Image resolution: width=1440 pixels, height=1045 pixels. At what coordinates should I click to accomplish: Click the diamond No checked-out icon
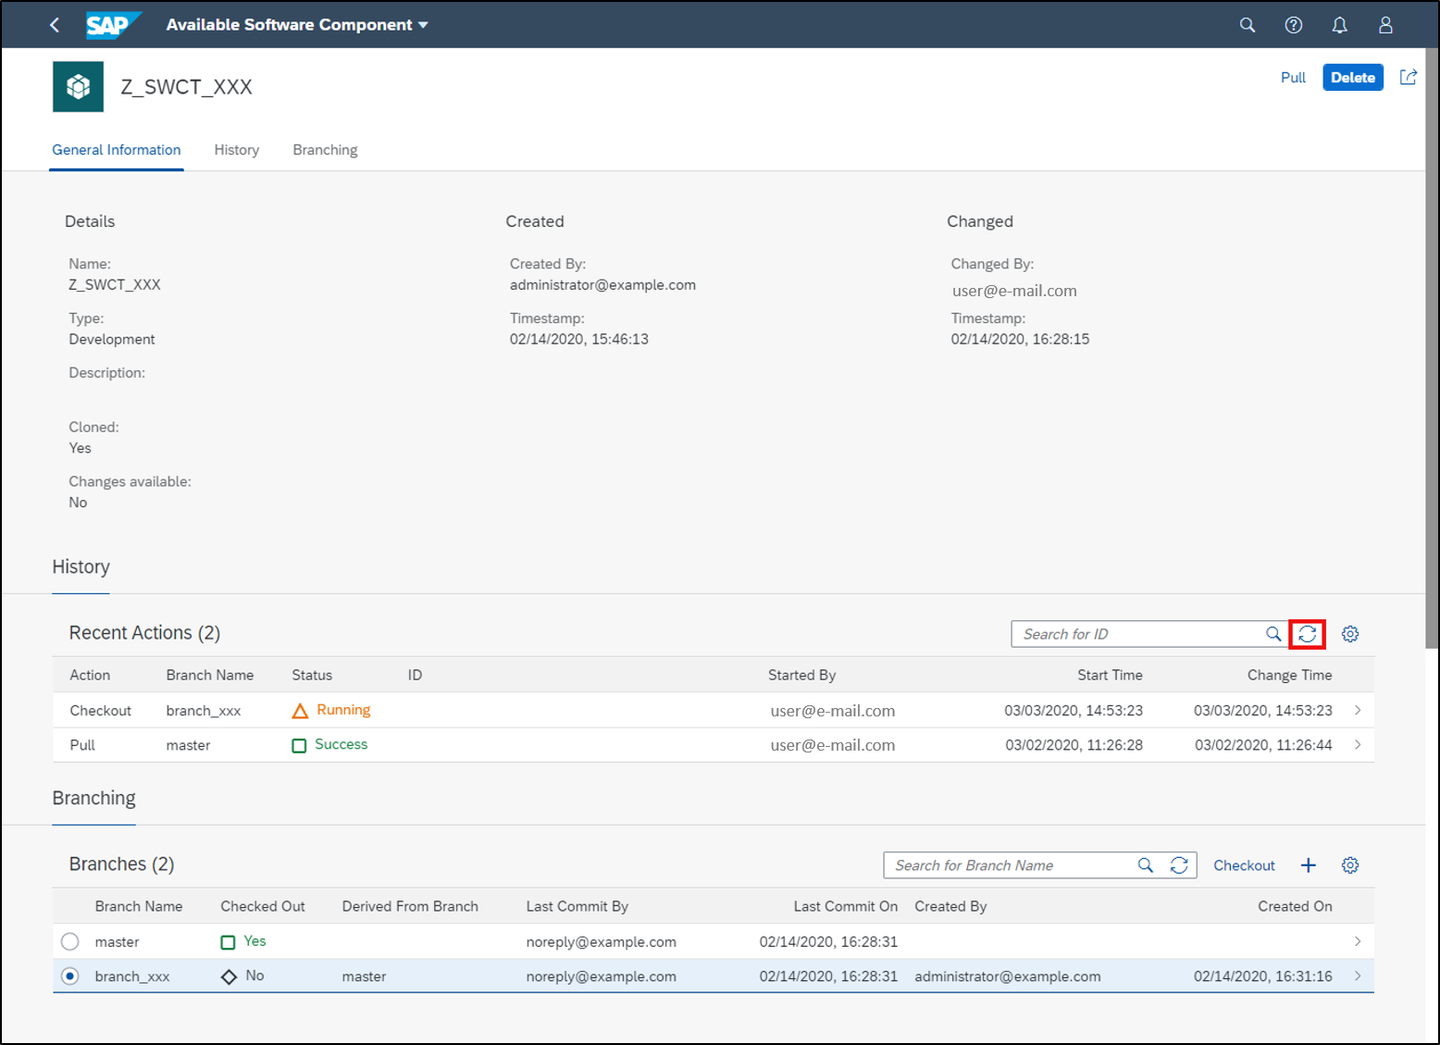pos(229,977)
